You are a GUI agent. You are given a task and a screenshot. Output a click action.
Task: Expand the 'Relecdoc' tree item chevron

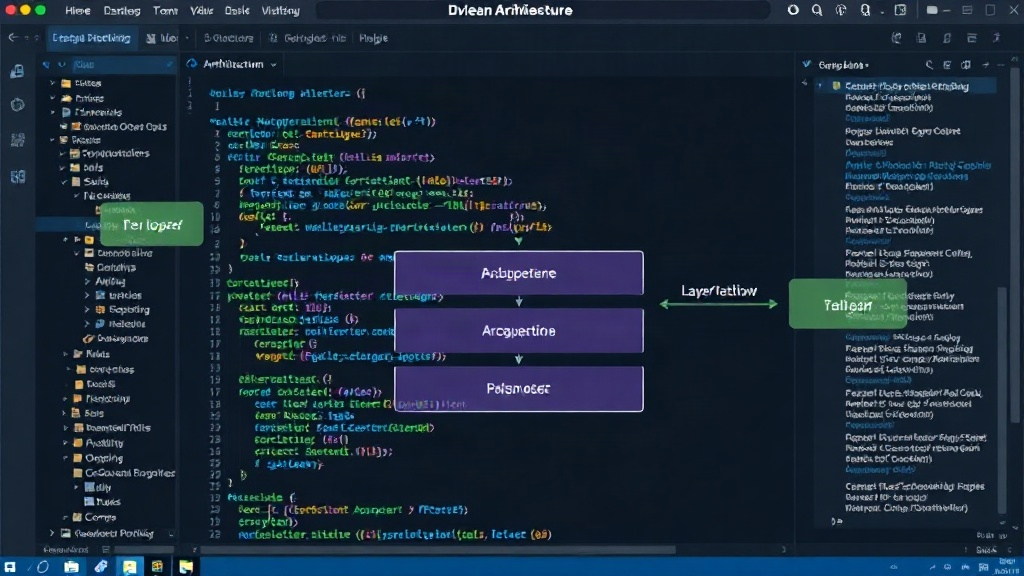point(88,324)
